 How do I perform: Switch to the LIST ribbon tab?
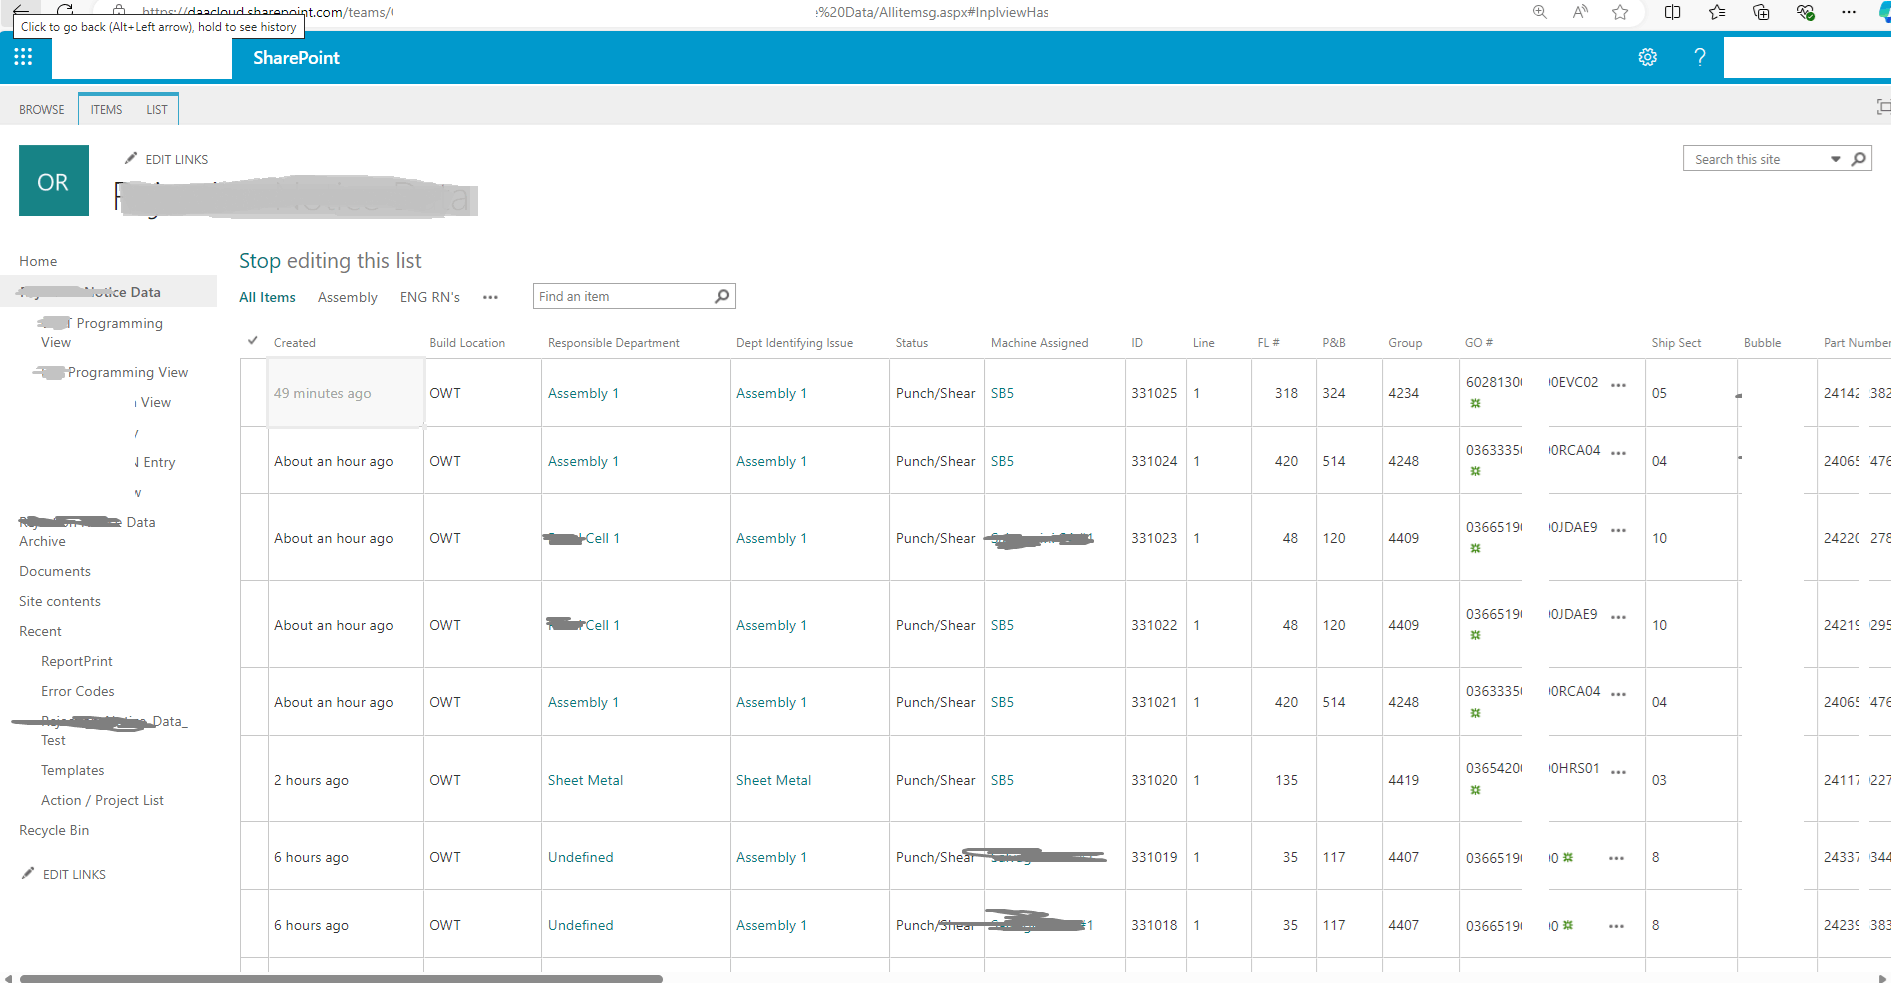click(x=157, y=109)
